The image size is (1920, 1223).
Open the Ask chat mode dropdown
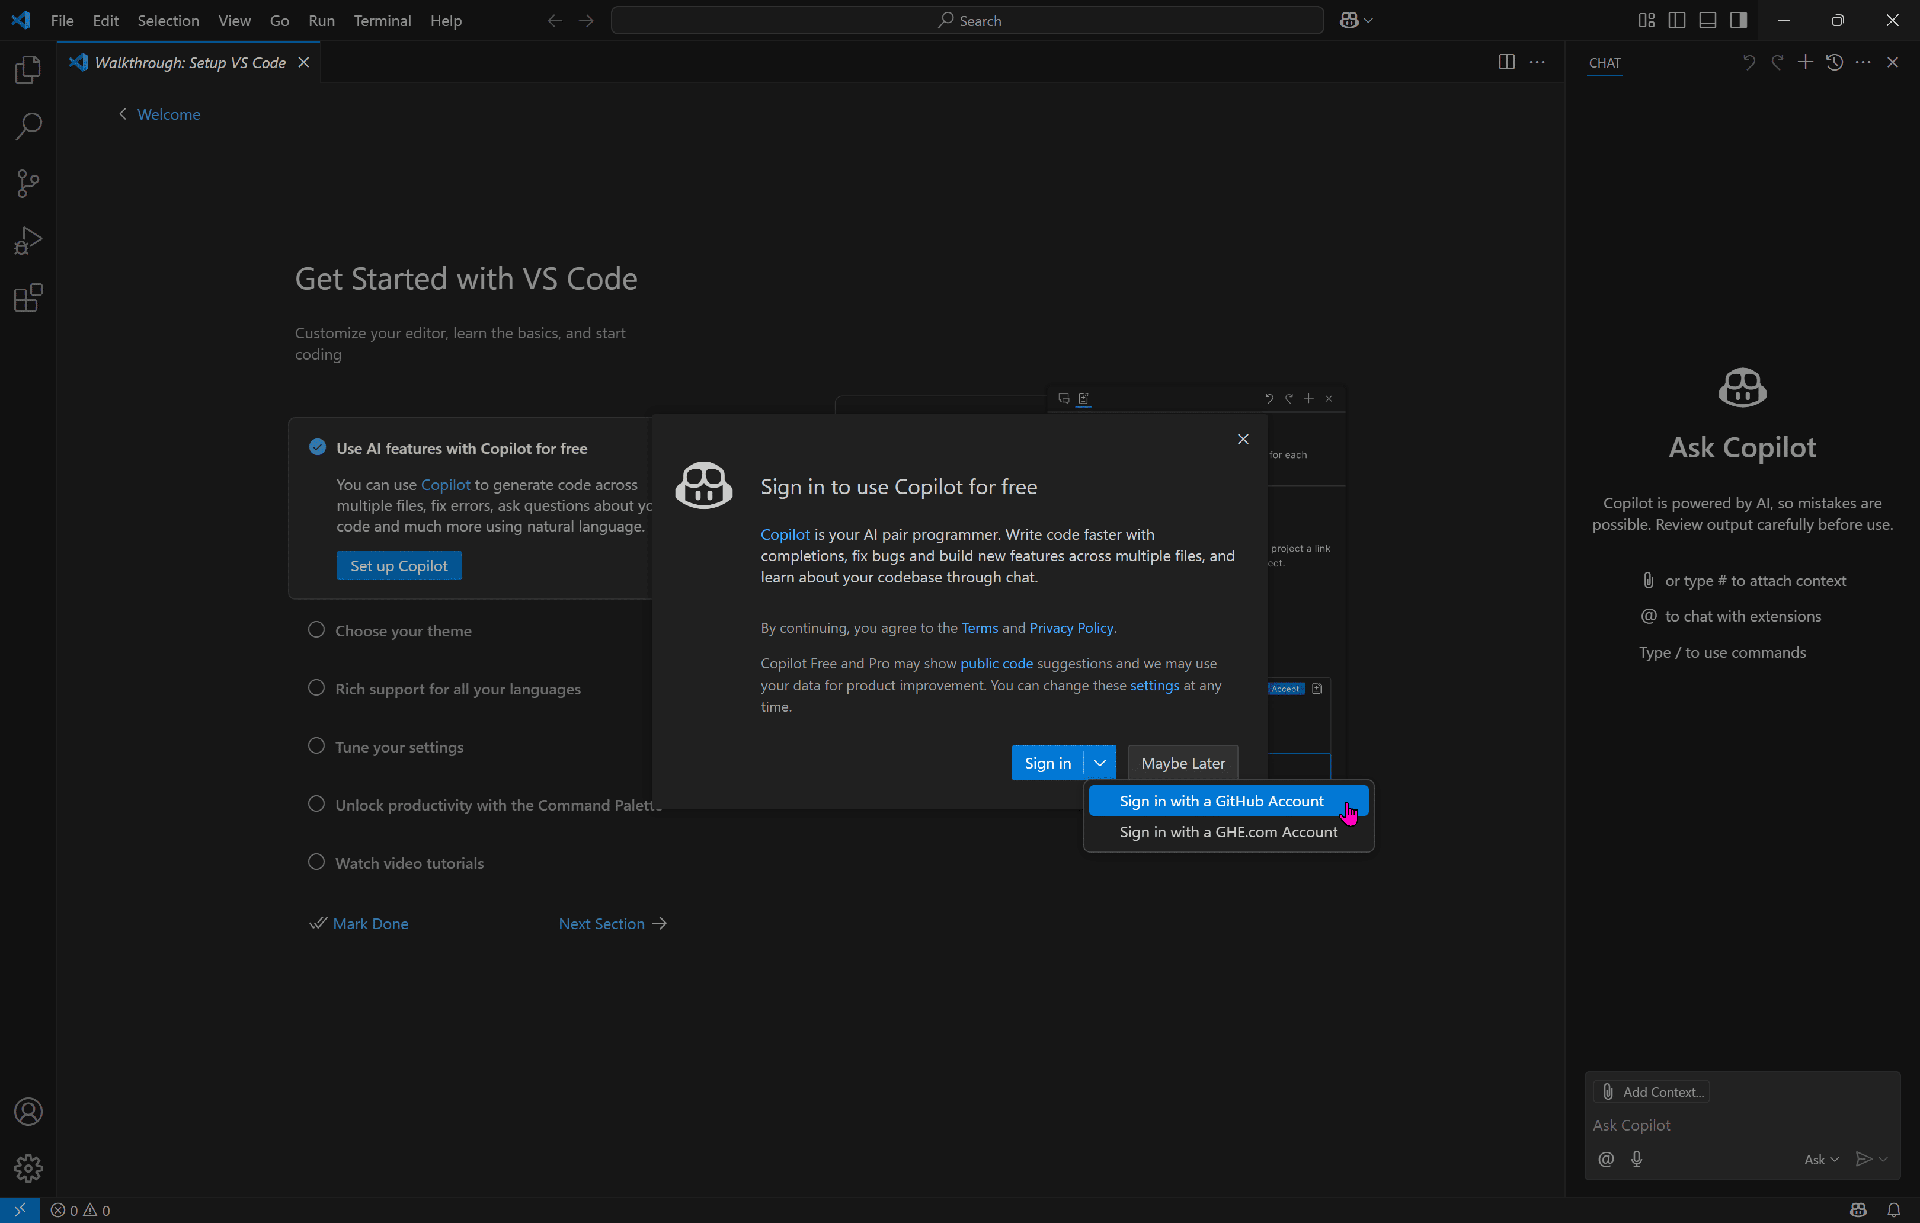[1821, 1159]
